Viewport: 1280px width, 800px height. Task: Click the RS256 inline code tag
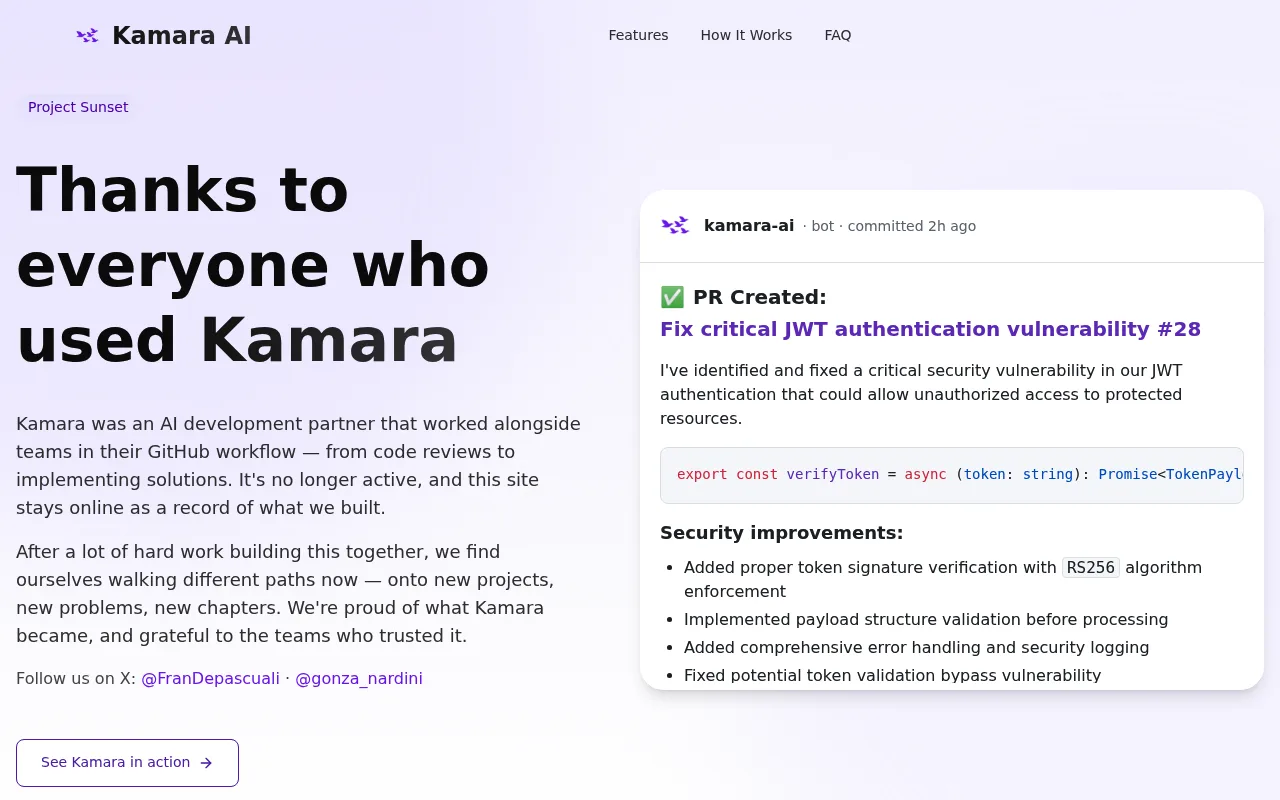(x=1091, y=567)
